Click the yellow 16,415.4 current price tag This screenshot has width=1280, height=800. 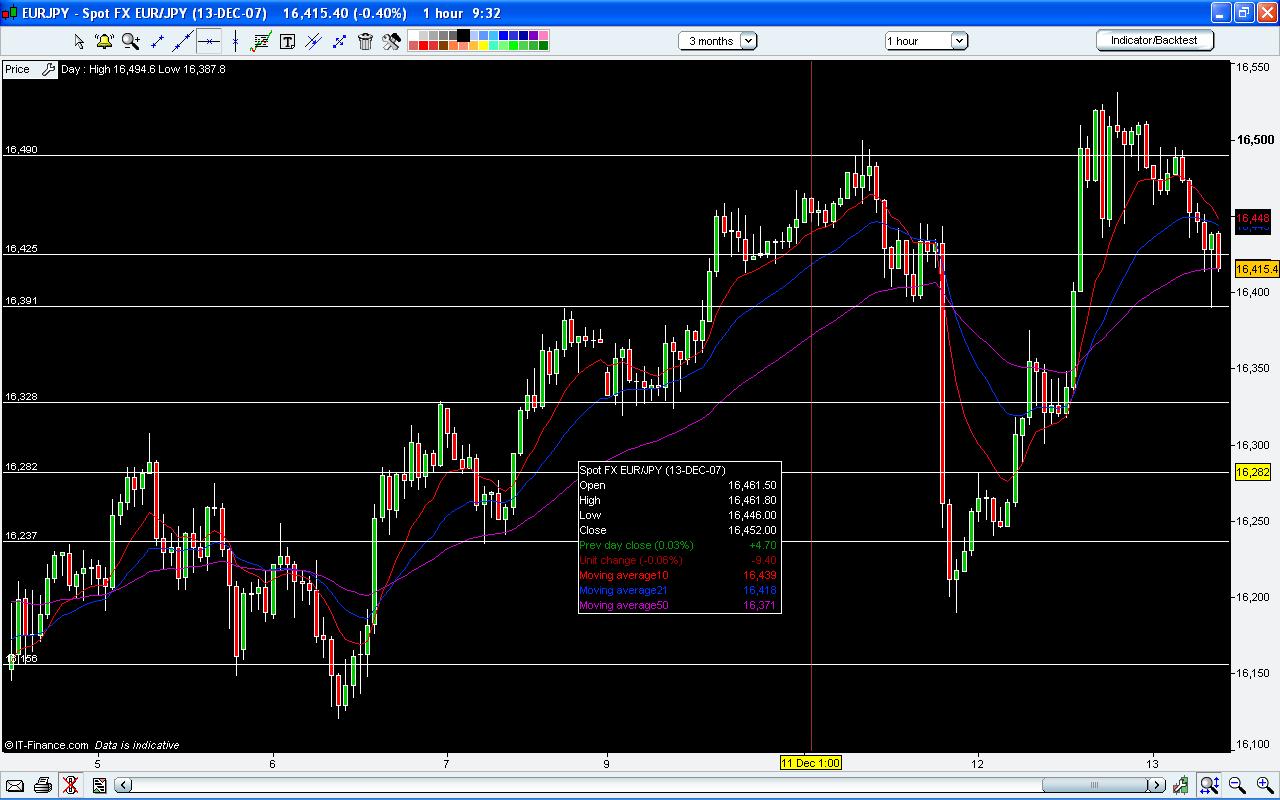coord(1257,269)
